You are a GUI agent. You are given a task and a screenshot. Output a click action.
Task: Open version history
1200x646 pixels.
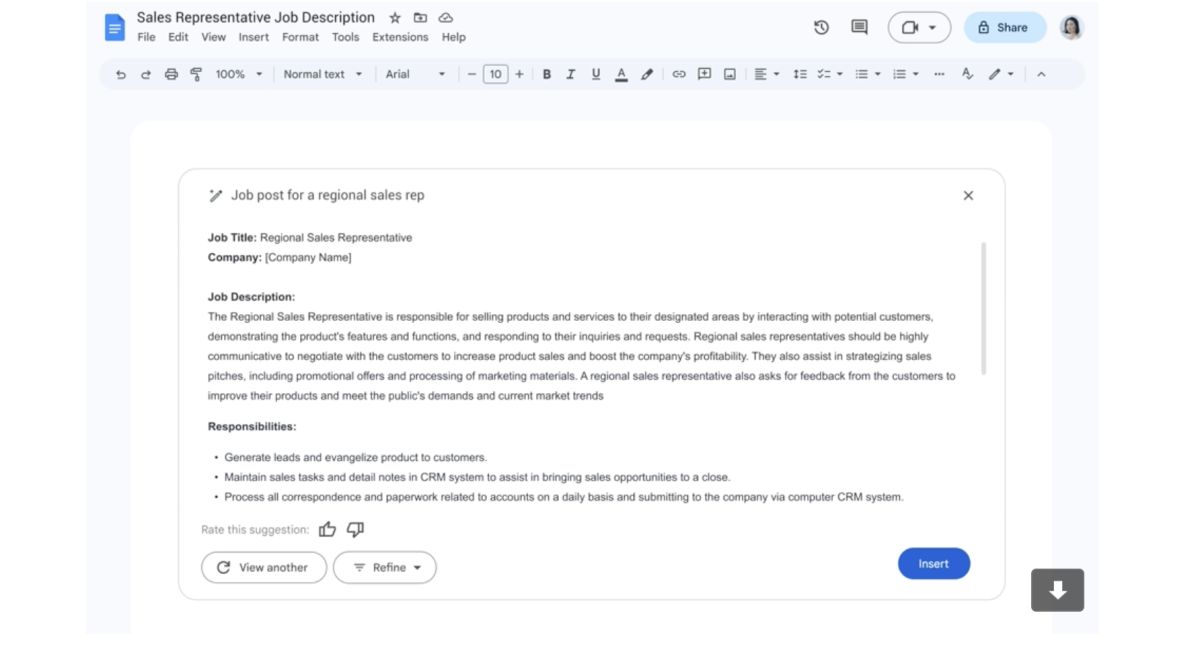(820, 27)
